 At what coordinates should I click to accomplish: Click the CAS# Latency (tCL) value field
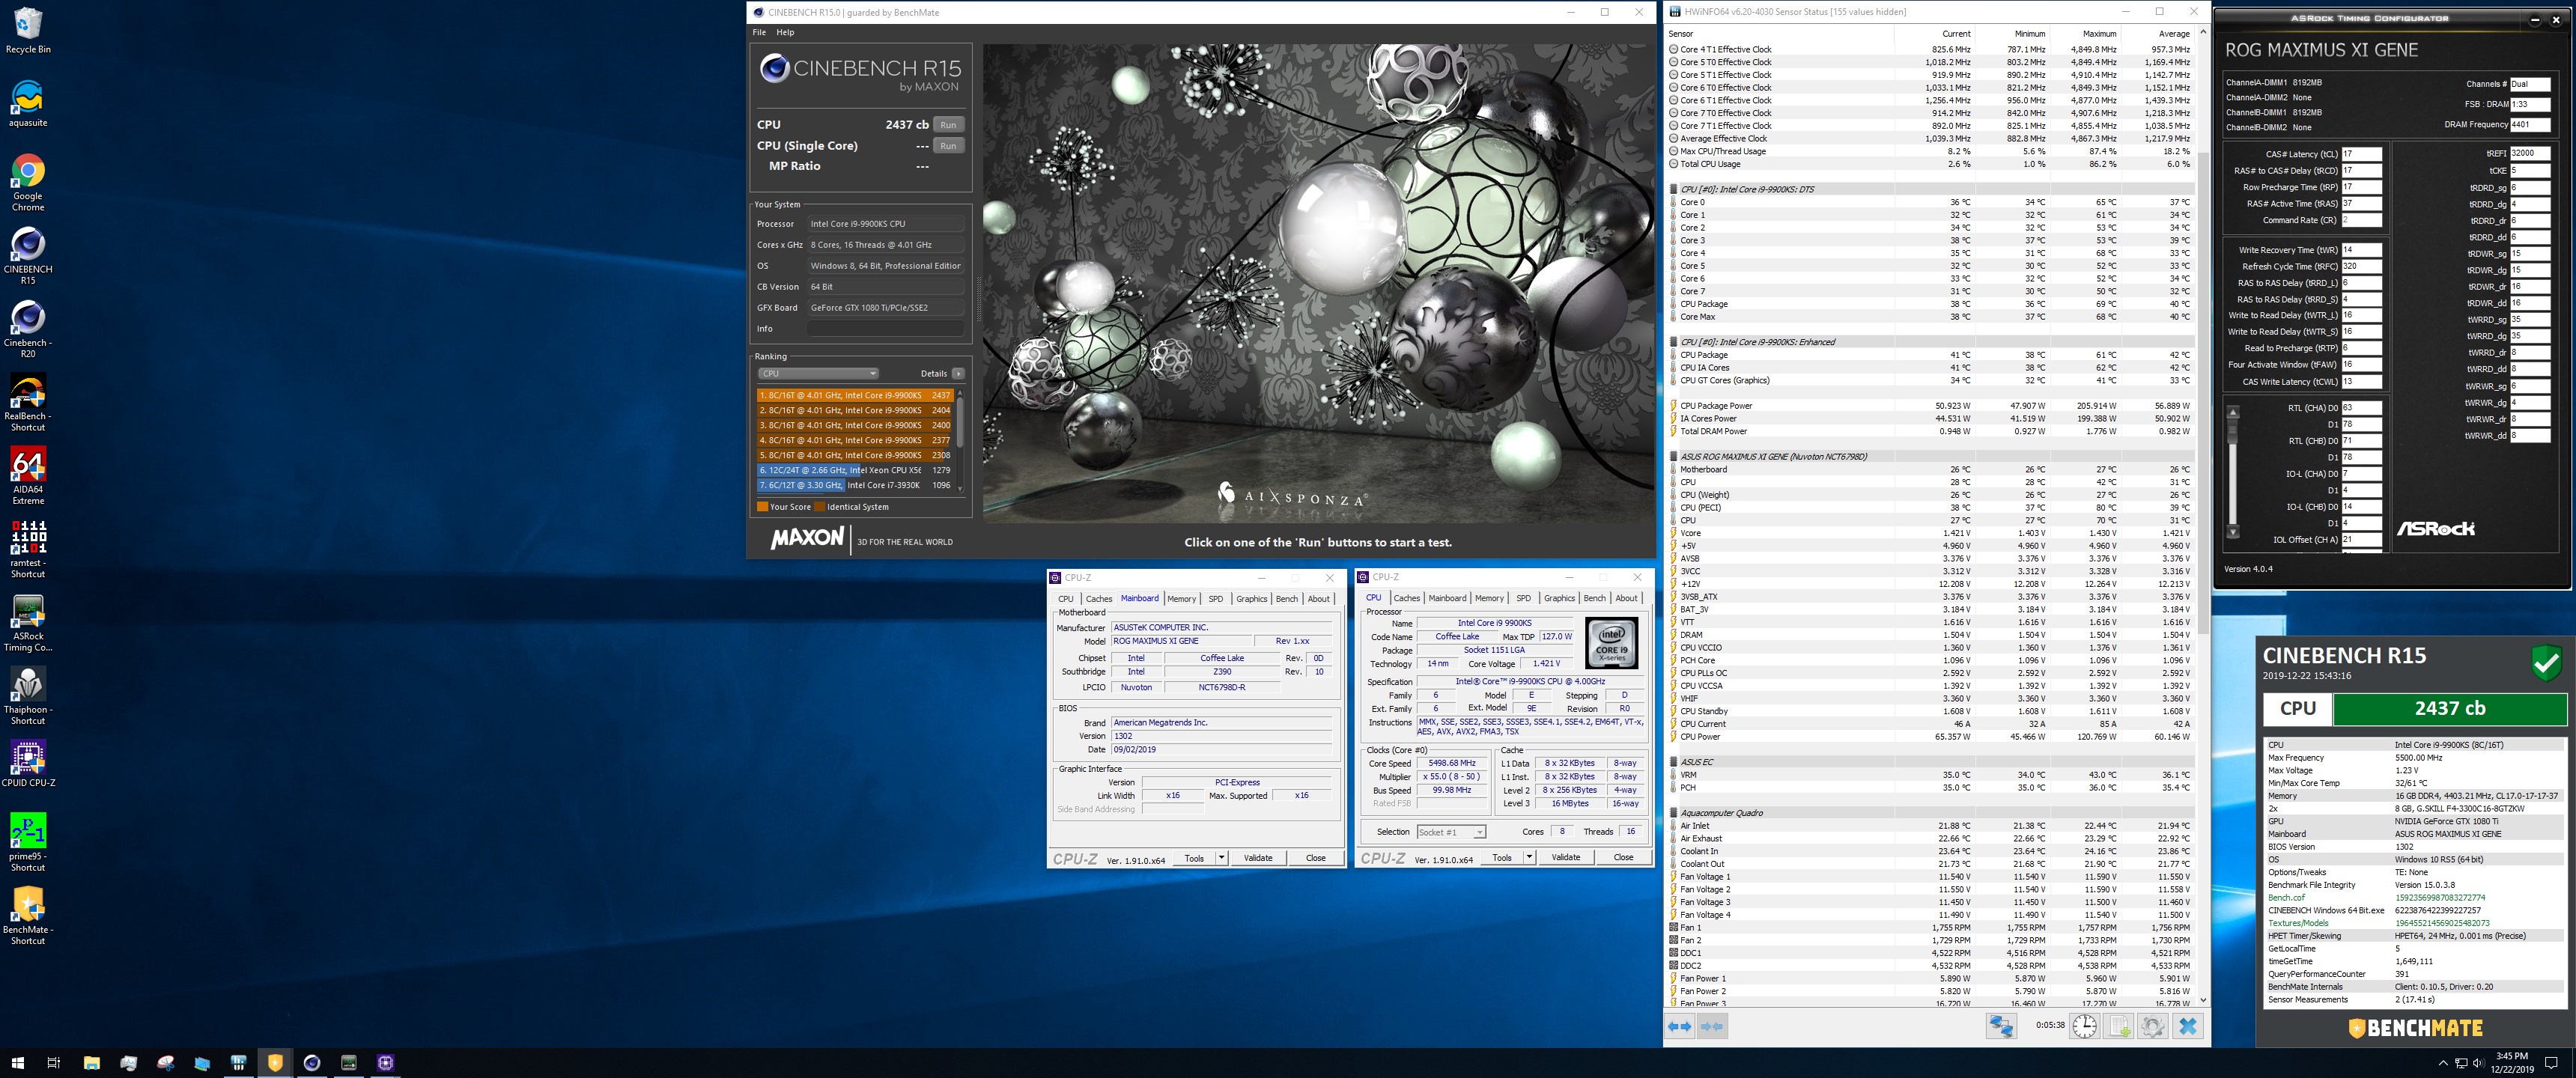coord(2361,154)
